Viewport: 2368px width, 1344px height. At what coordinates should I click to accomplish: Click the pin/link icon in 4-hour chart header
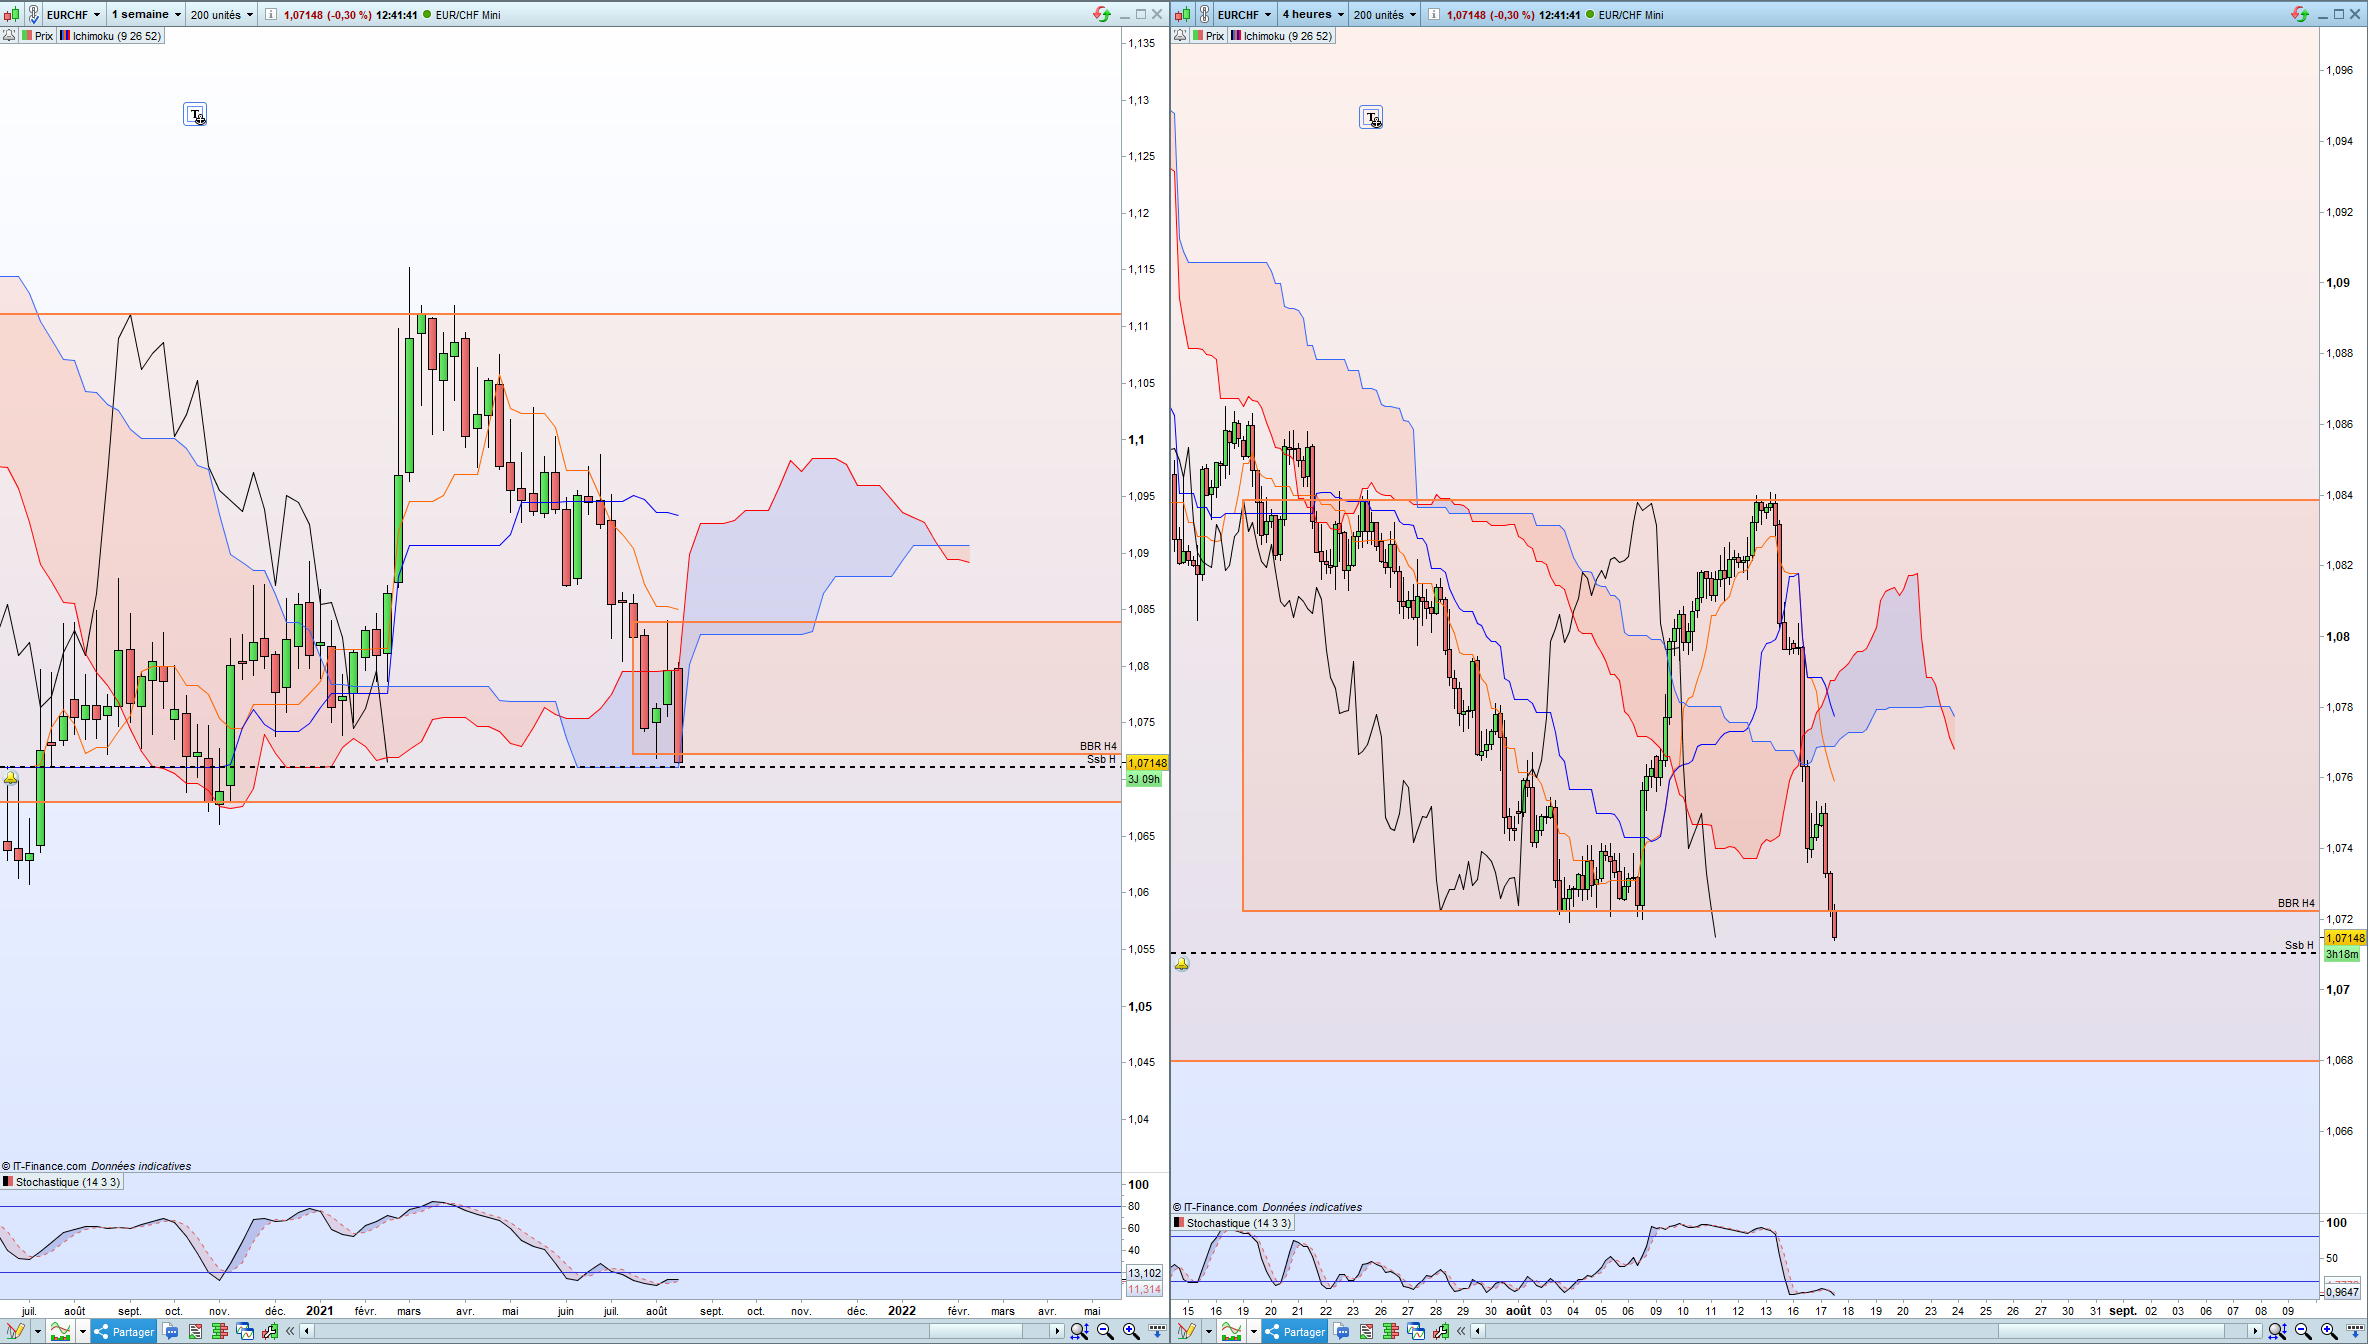(1204, 15)
